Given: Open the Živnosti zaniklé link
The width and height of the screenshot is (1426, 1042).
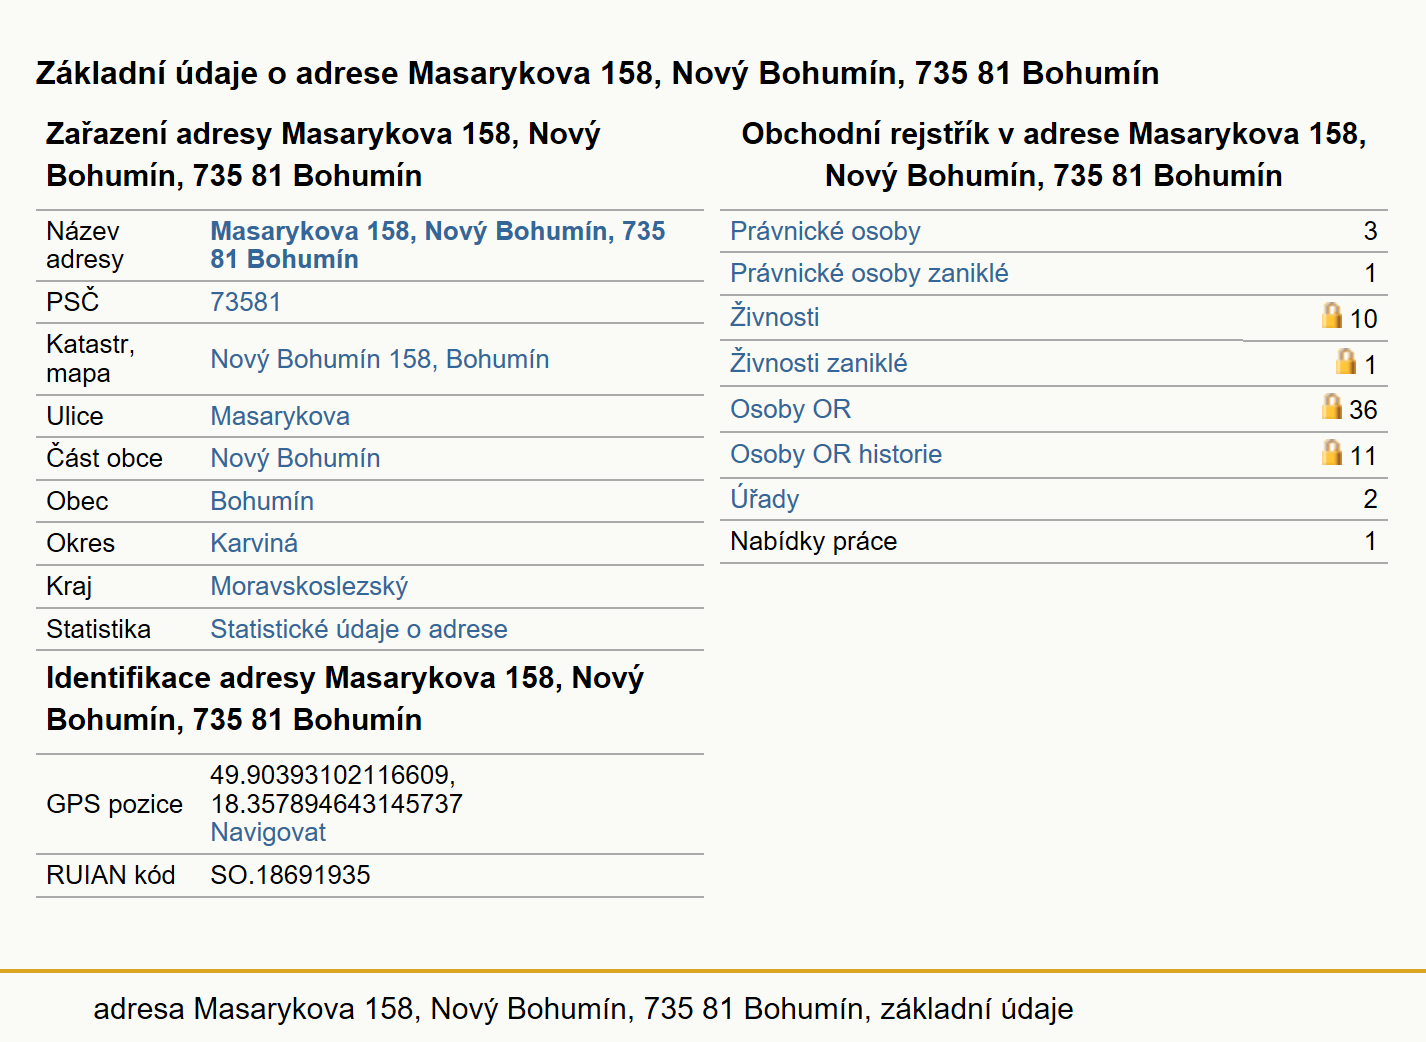Looking at the screenshot, I should [x=818, y=363].
